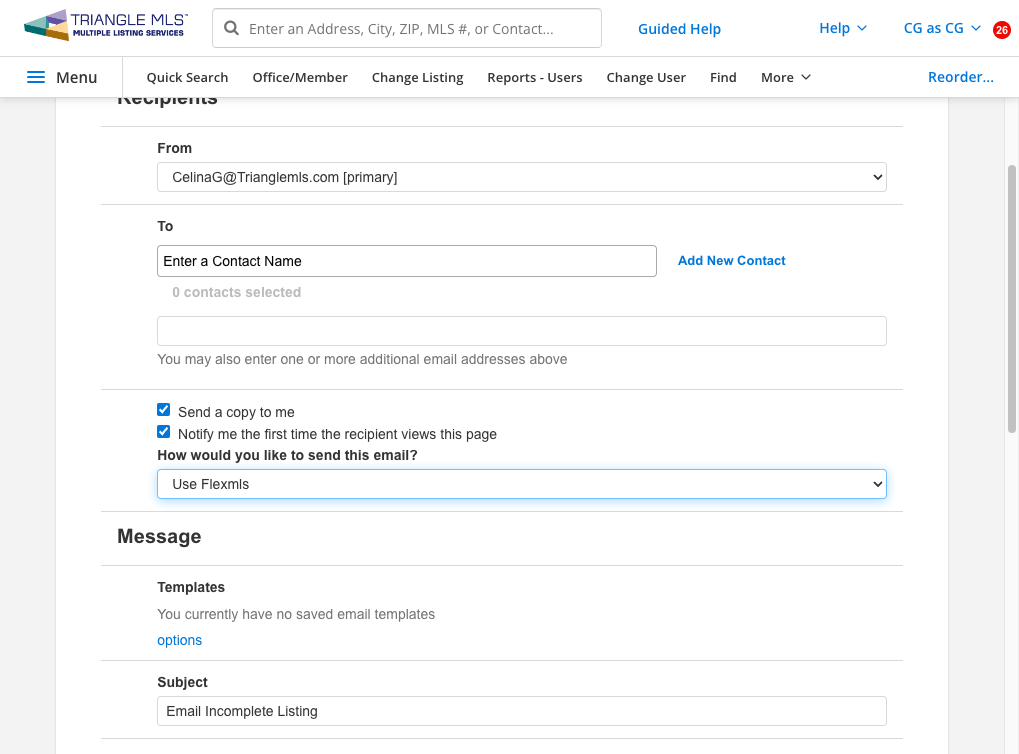The image size is (1019, 754).
Task: Expand the Help dropdown
Action: pyautogui.click(x=843, y=28)
